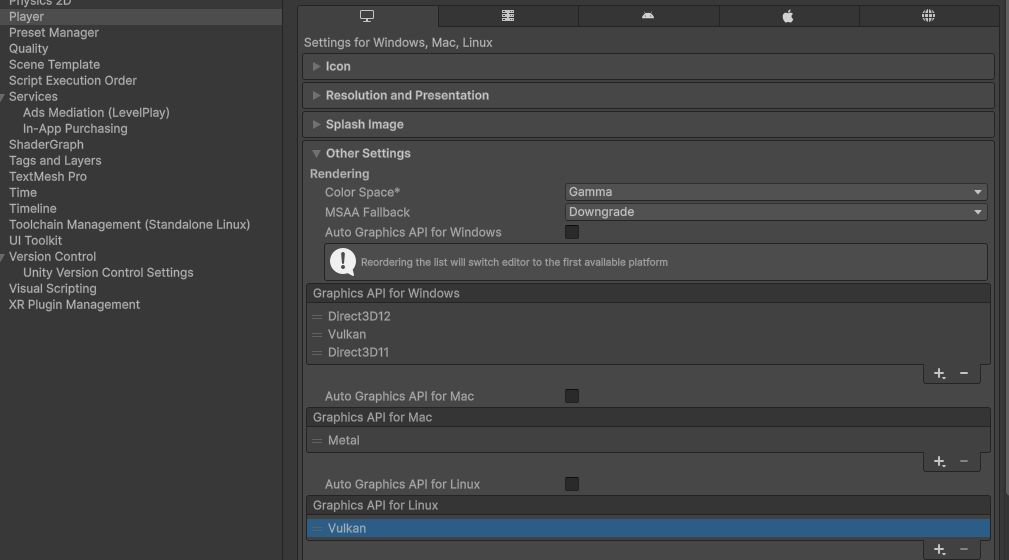The height and width of the screenshot is (560, 1009).
Task: Open the MSAA Fallback dropdown
Action: click(776, 212)
